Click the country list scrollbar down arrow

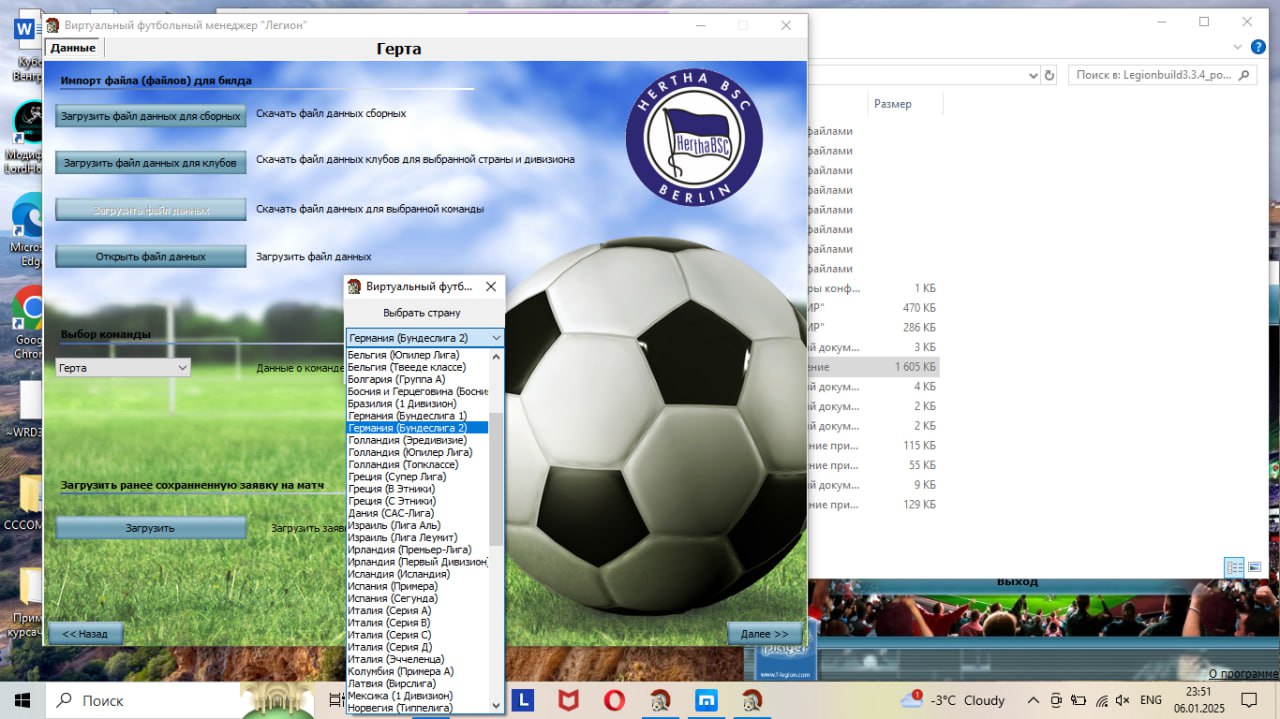[496, 705]
